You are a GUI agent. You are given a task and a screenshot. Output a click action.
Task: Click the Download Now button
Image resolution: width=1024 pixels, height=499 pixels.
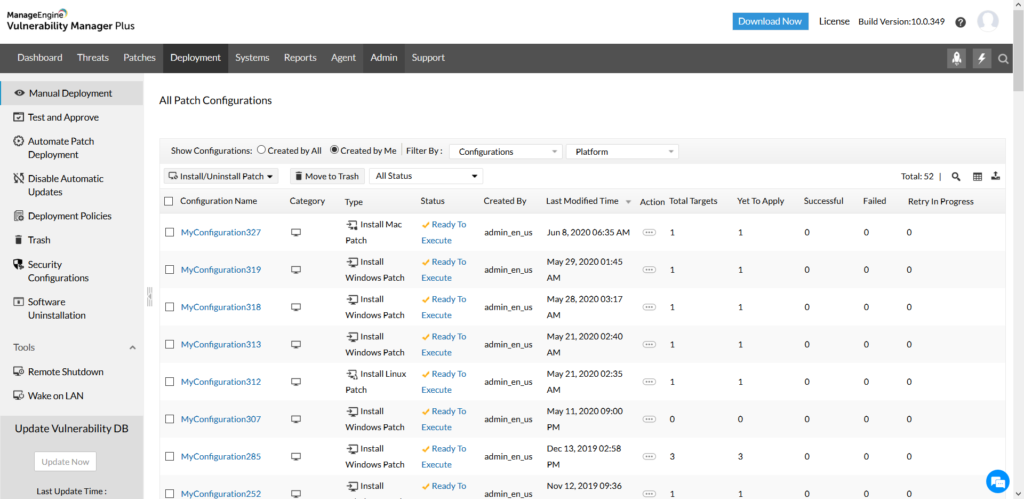[x=770, y=21]
